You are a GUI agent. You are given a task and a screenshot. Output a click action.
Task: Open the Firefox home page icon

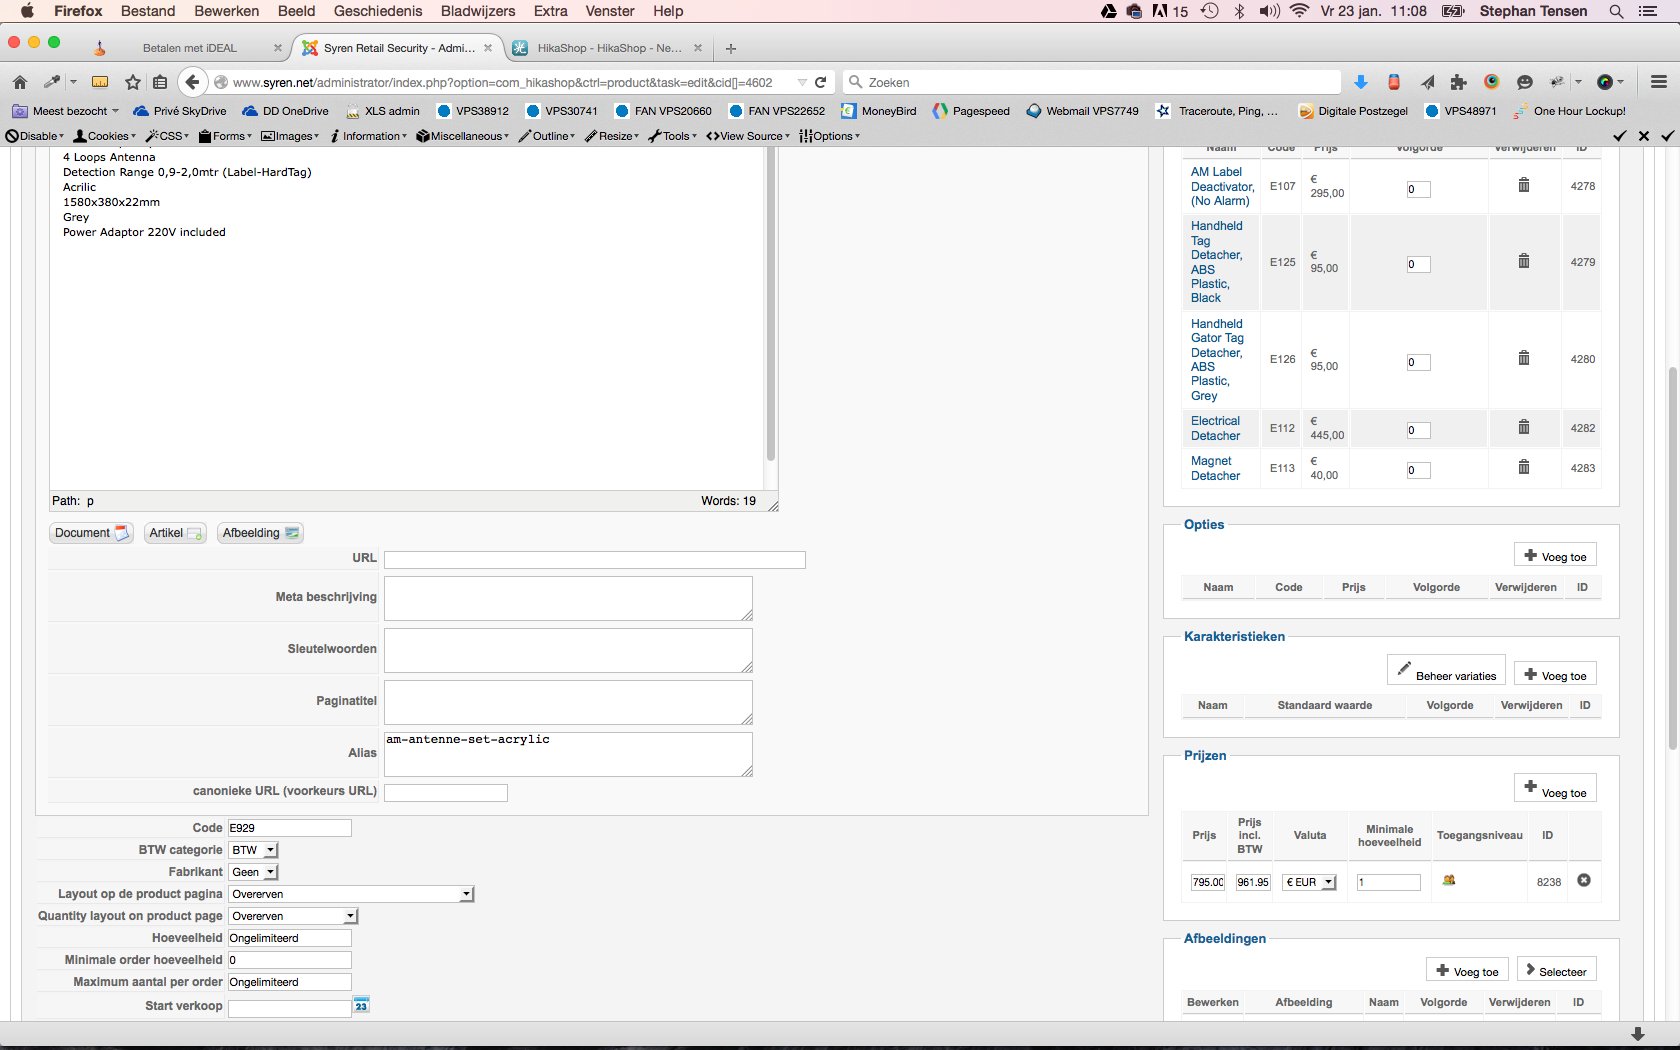click(x=20, y=82)
